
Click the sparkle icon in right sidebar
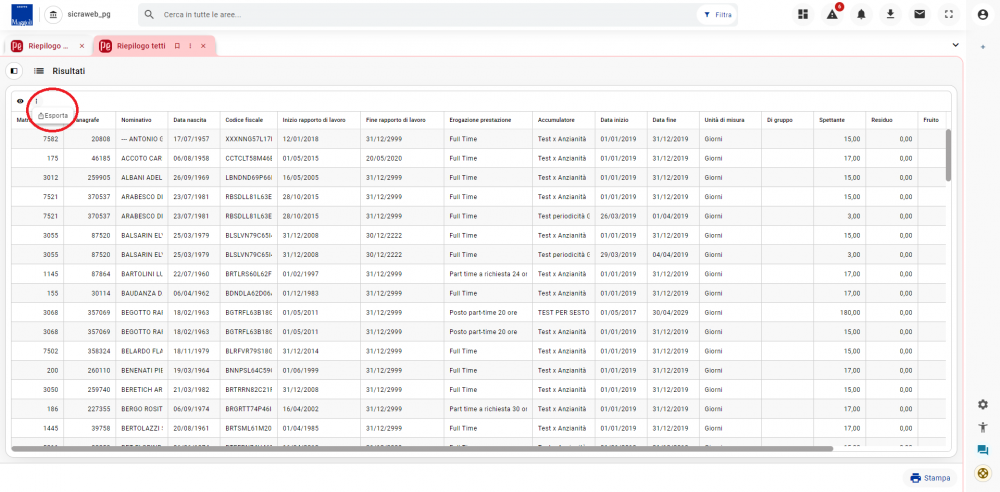[x=983, y=48]
